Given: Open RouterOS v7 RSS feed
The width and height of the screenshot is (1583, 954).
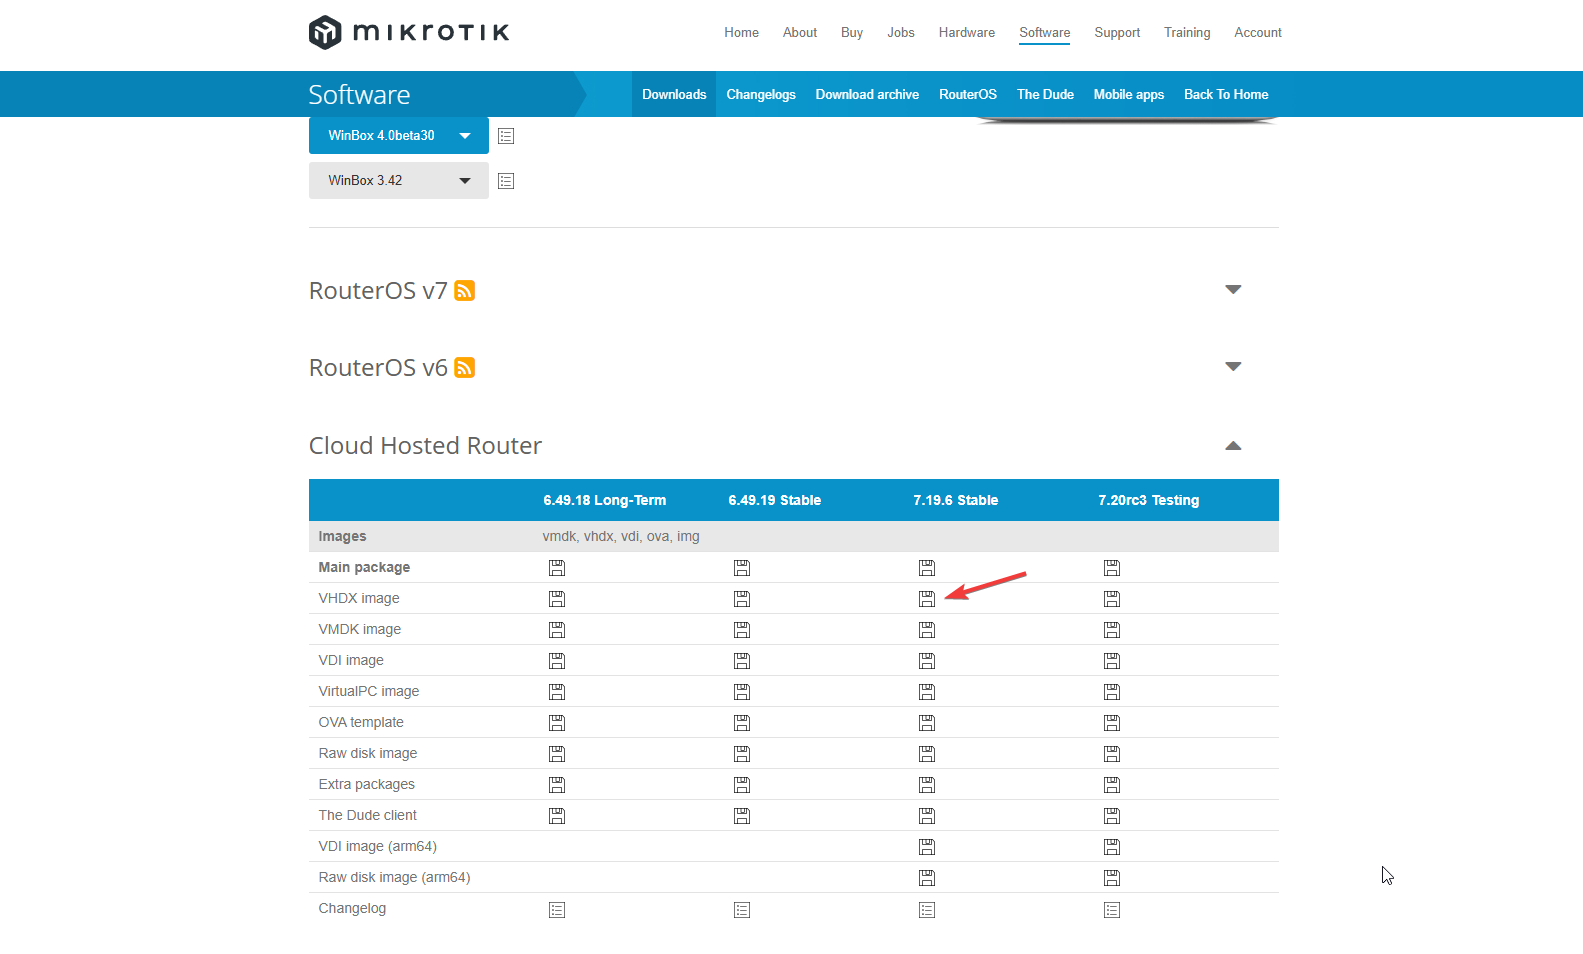Looking at the screenshot, I should 464,290.
